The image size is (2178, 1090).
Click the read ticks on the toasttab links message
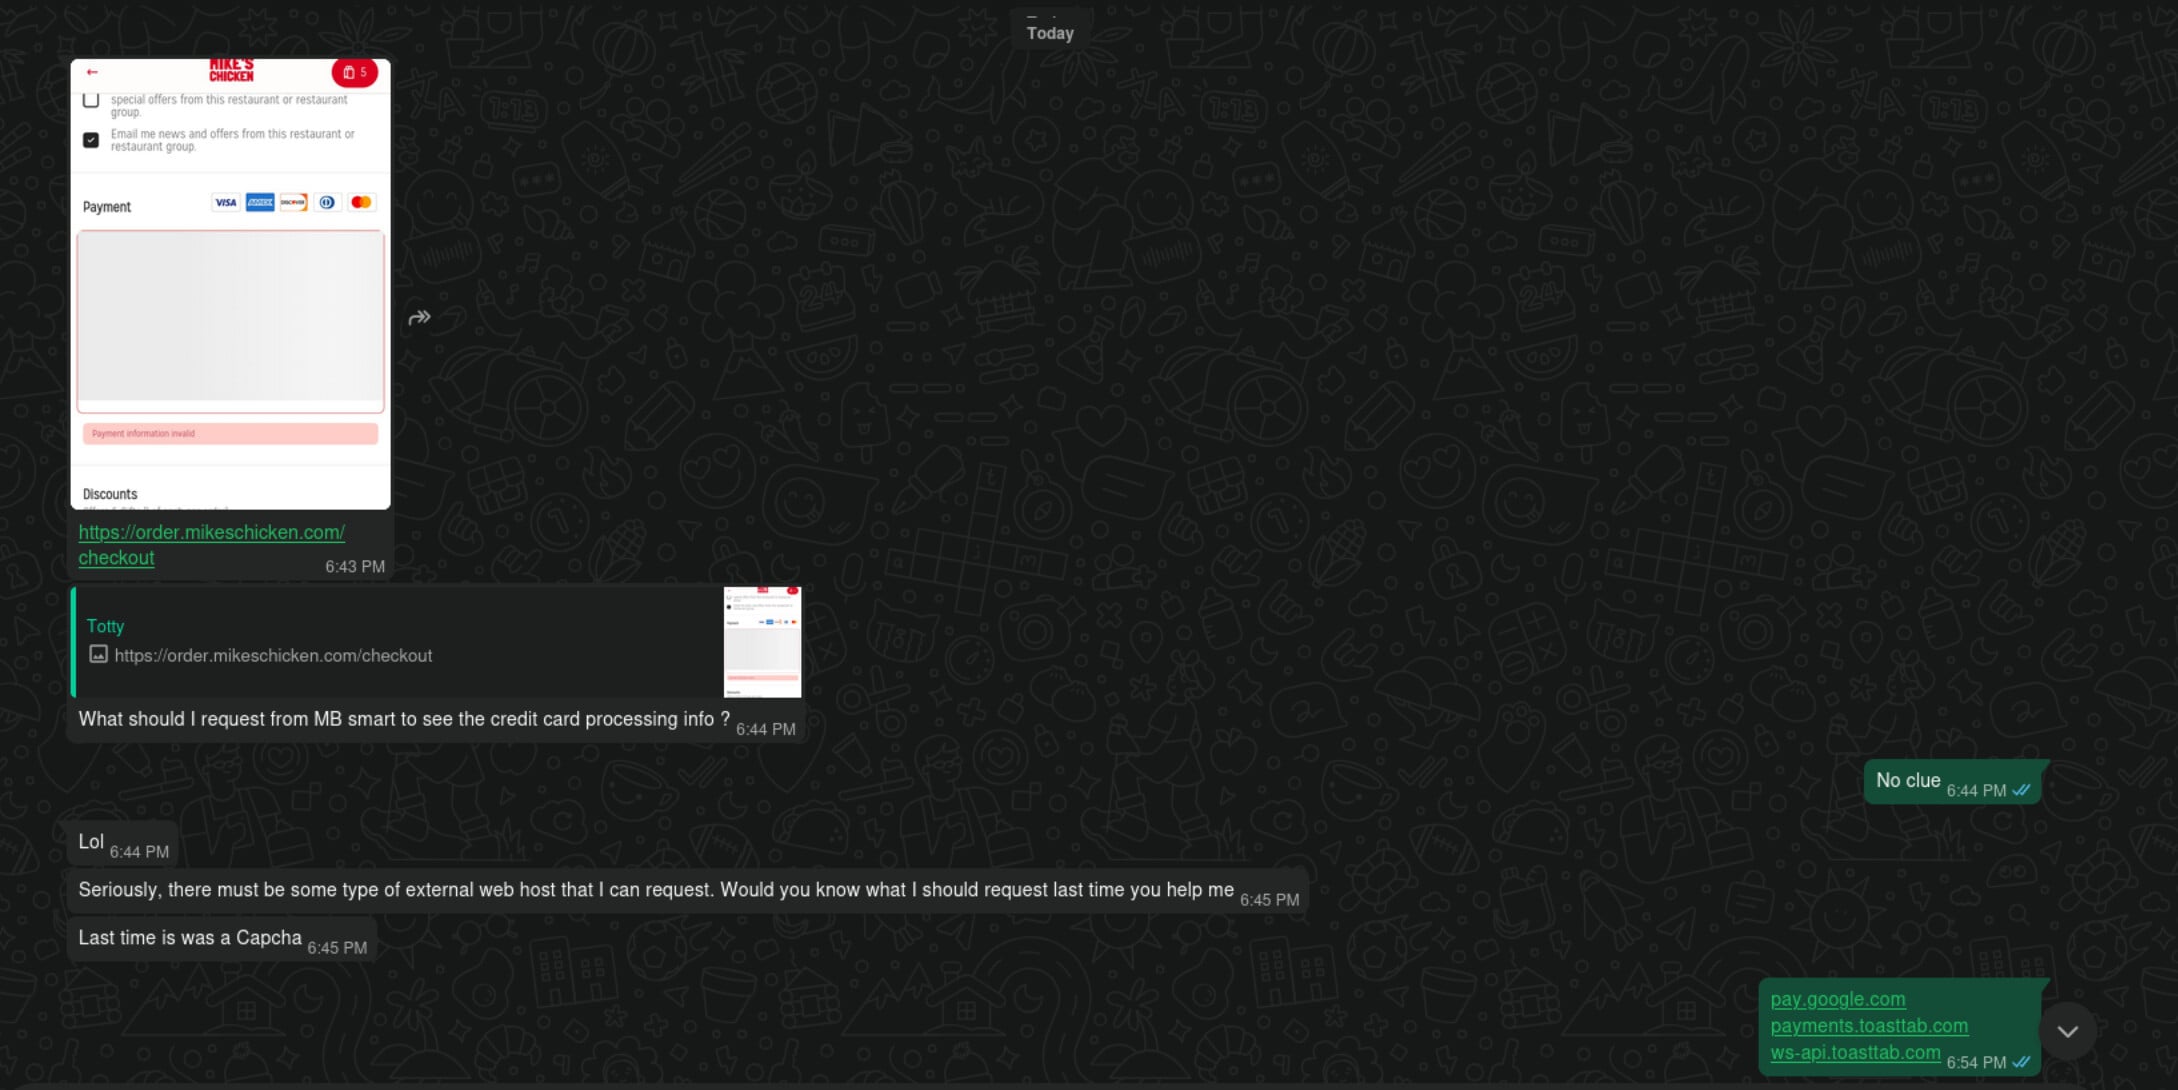point(2021,1062)
